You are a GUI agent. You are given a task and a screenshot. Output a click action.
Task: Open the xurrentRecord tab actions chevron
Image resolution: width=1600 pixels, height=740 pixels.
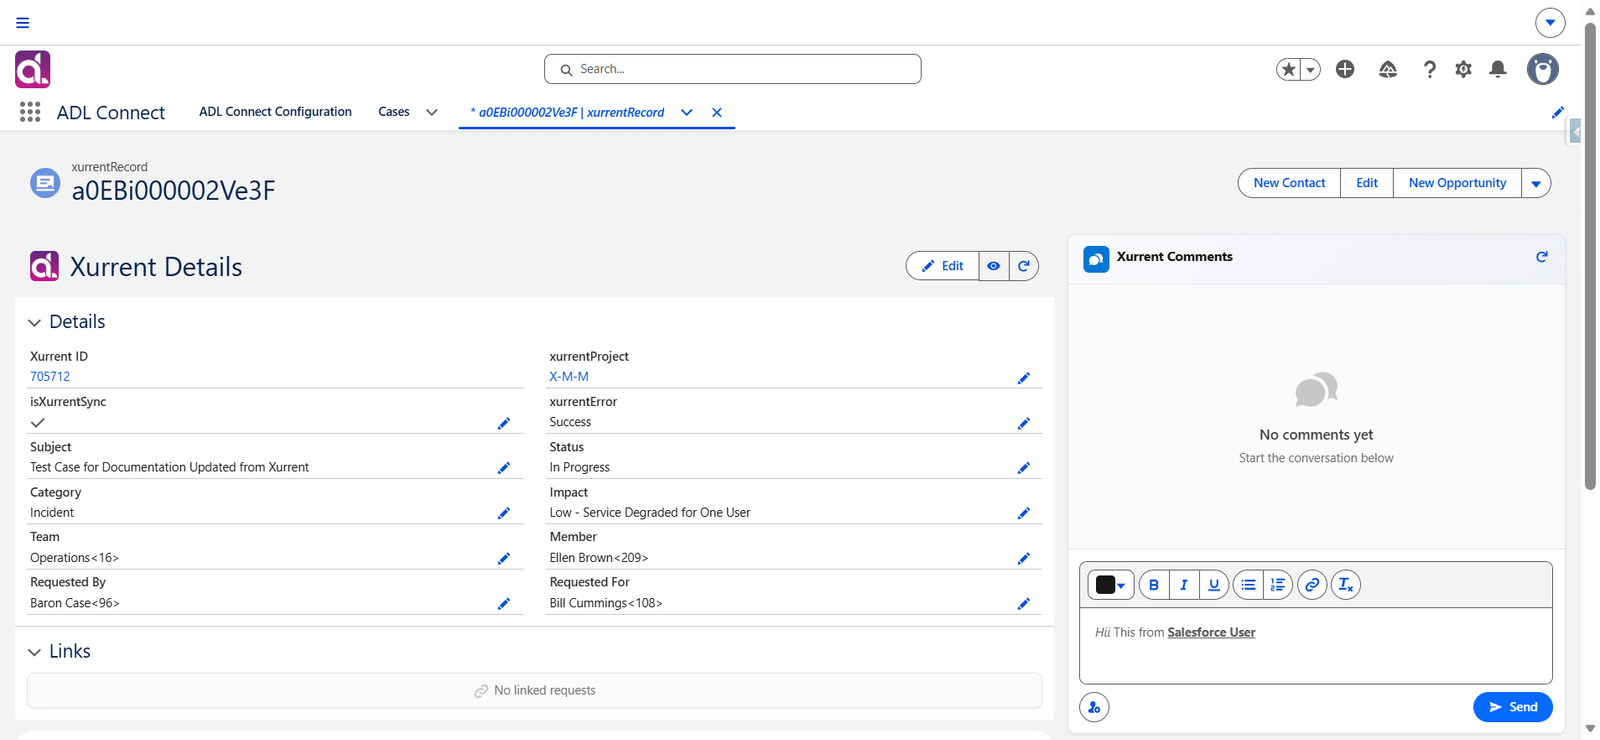[x=686, y=112]
